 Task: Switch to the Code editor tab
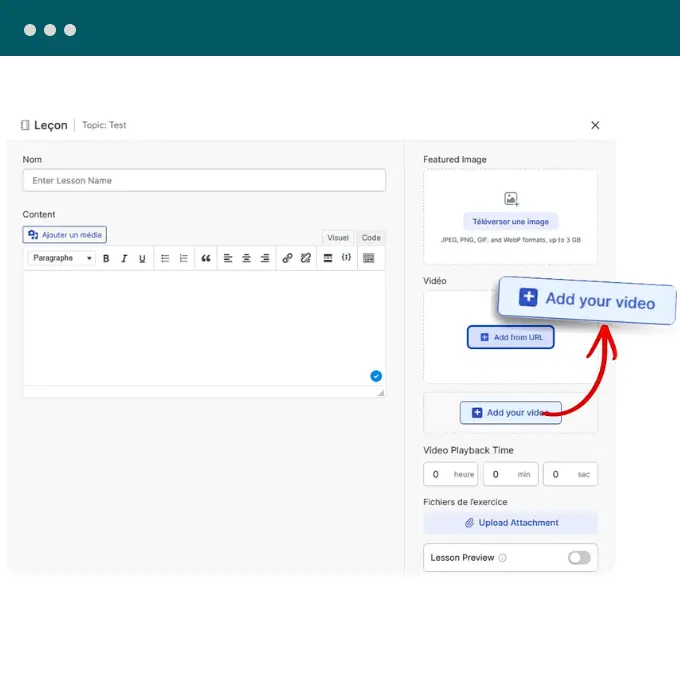(x=371, y=238)
